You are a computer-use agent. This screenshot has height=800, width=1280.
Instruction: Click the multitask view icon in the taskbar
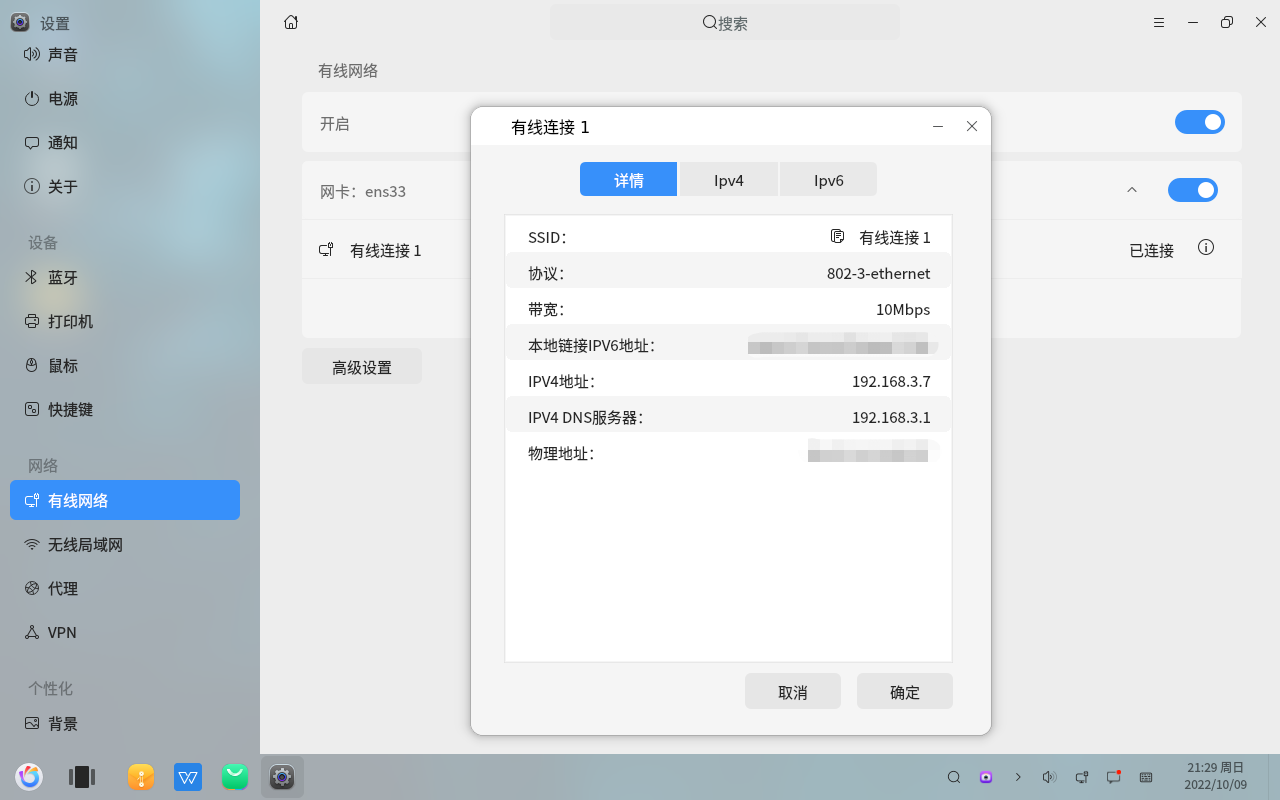click(81, 777)
